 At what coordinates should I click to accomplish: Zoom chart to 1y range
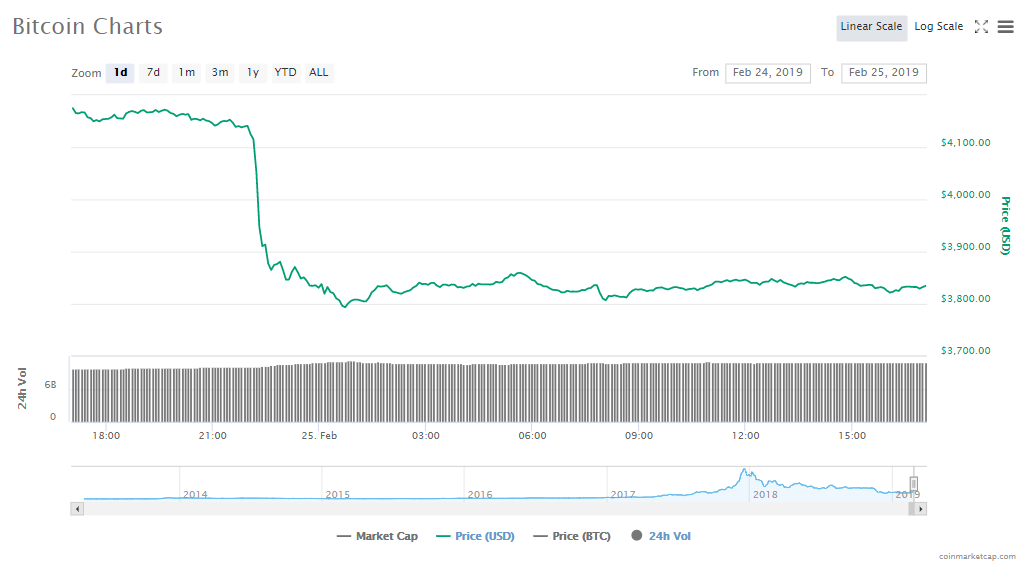[x=253, y=72]
